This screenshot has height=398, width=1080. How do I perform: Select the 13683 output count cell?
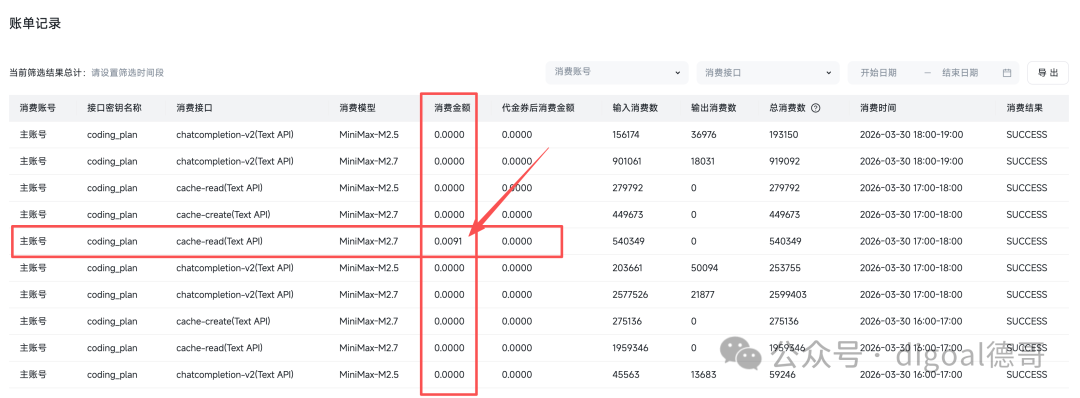[704, 375]
